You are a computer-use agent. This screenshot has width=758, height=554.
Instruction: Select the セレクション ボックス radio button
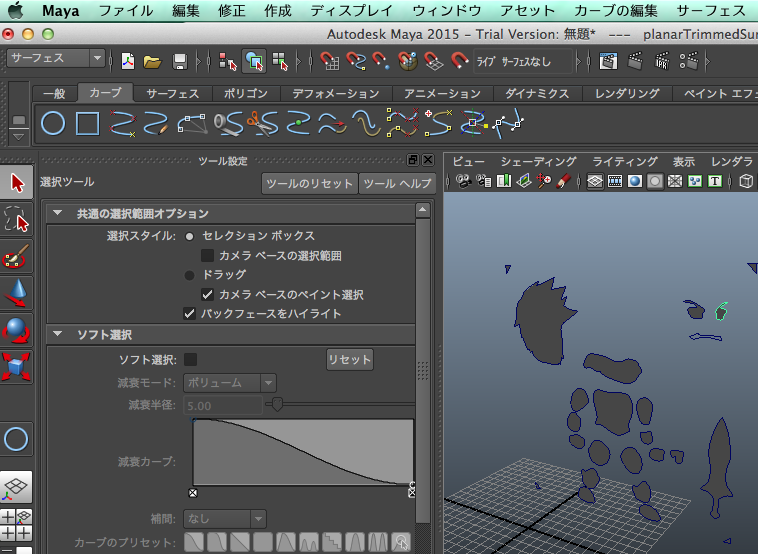click(x=190, y=236)
